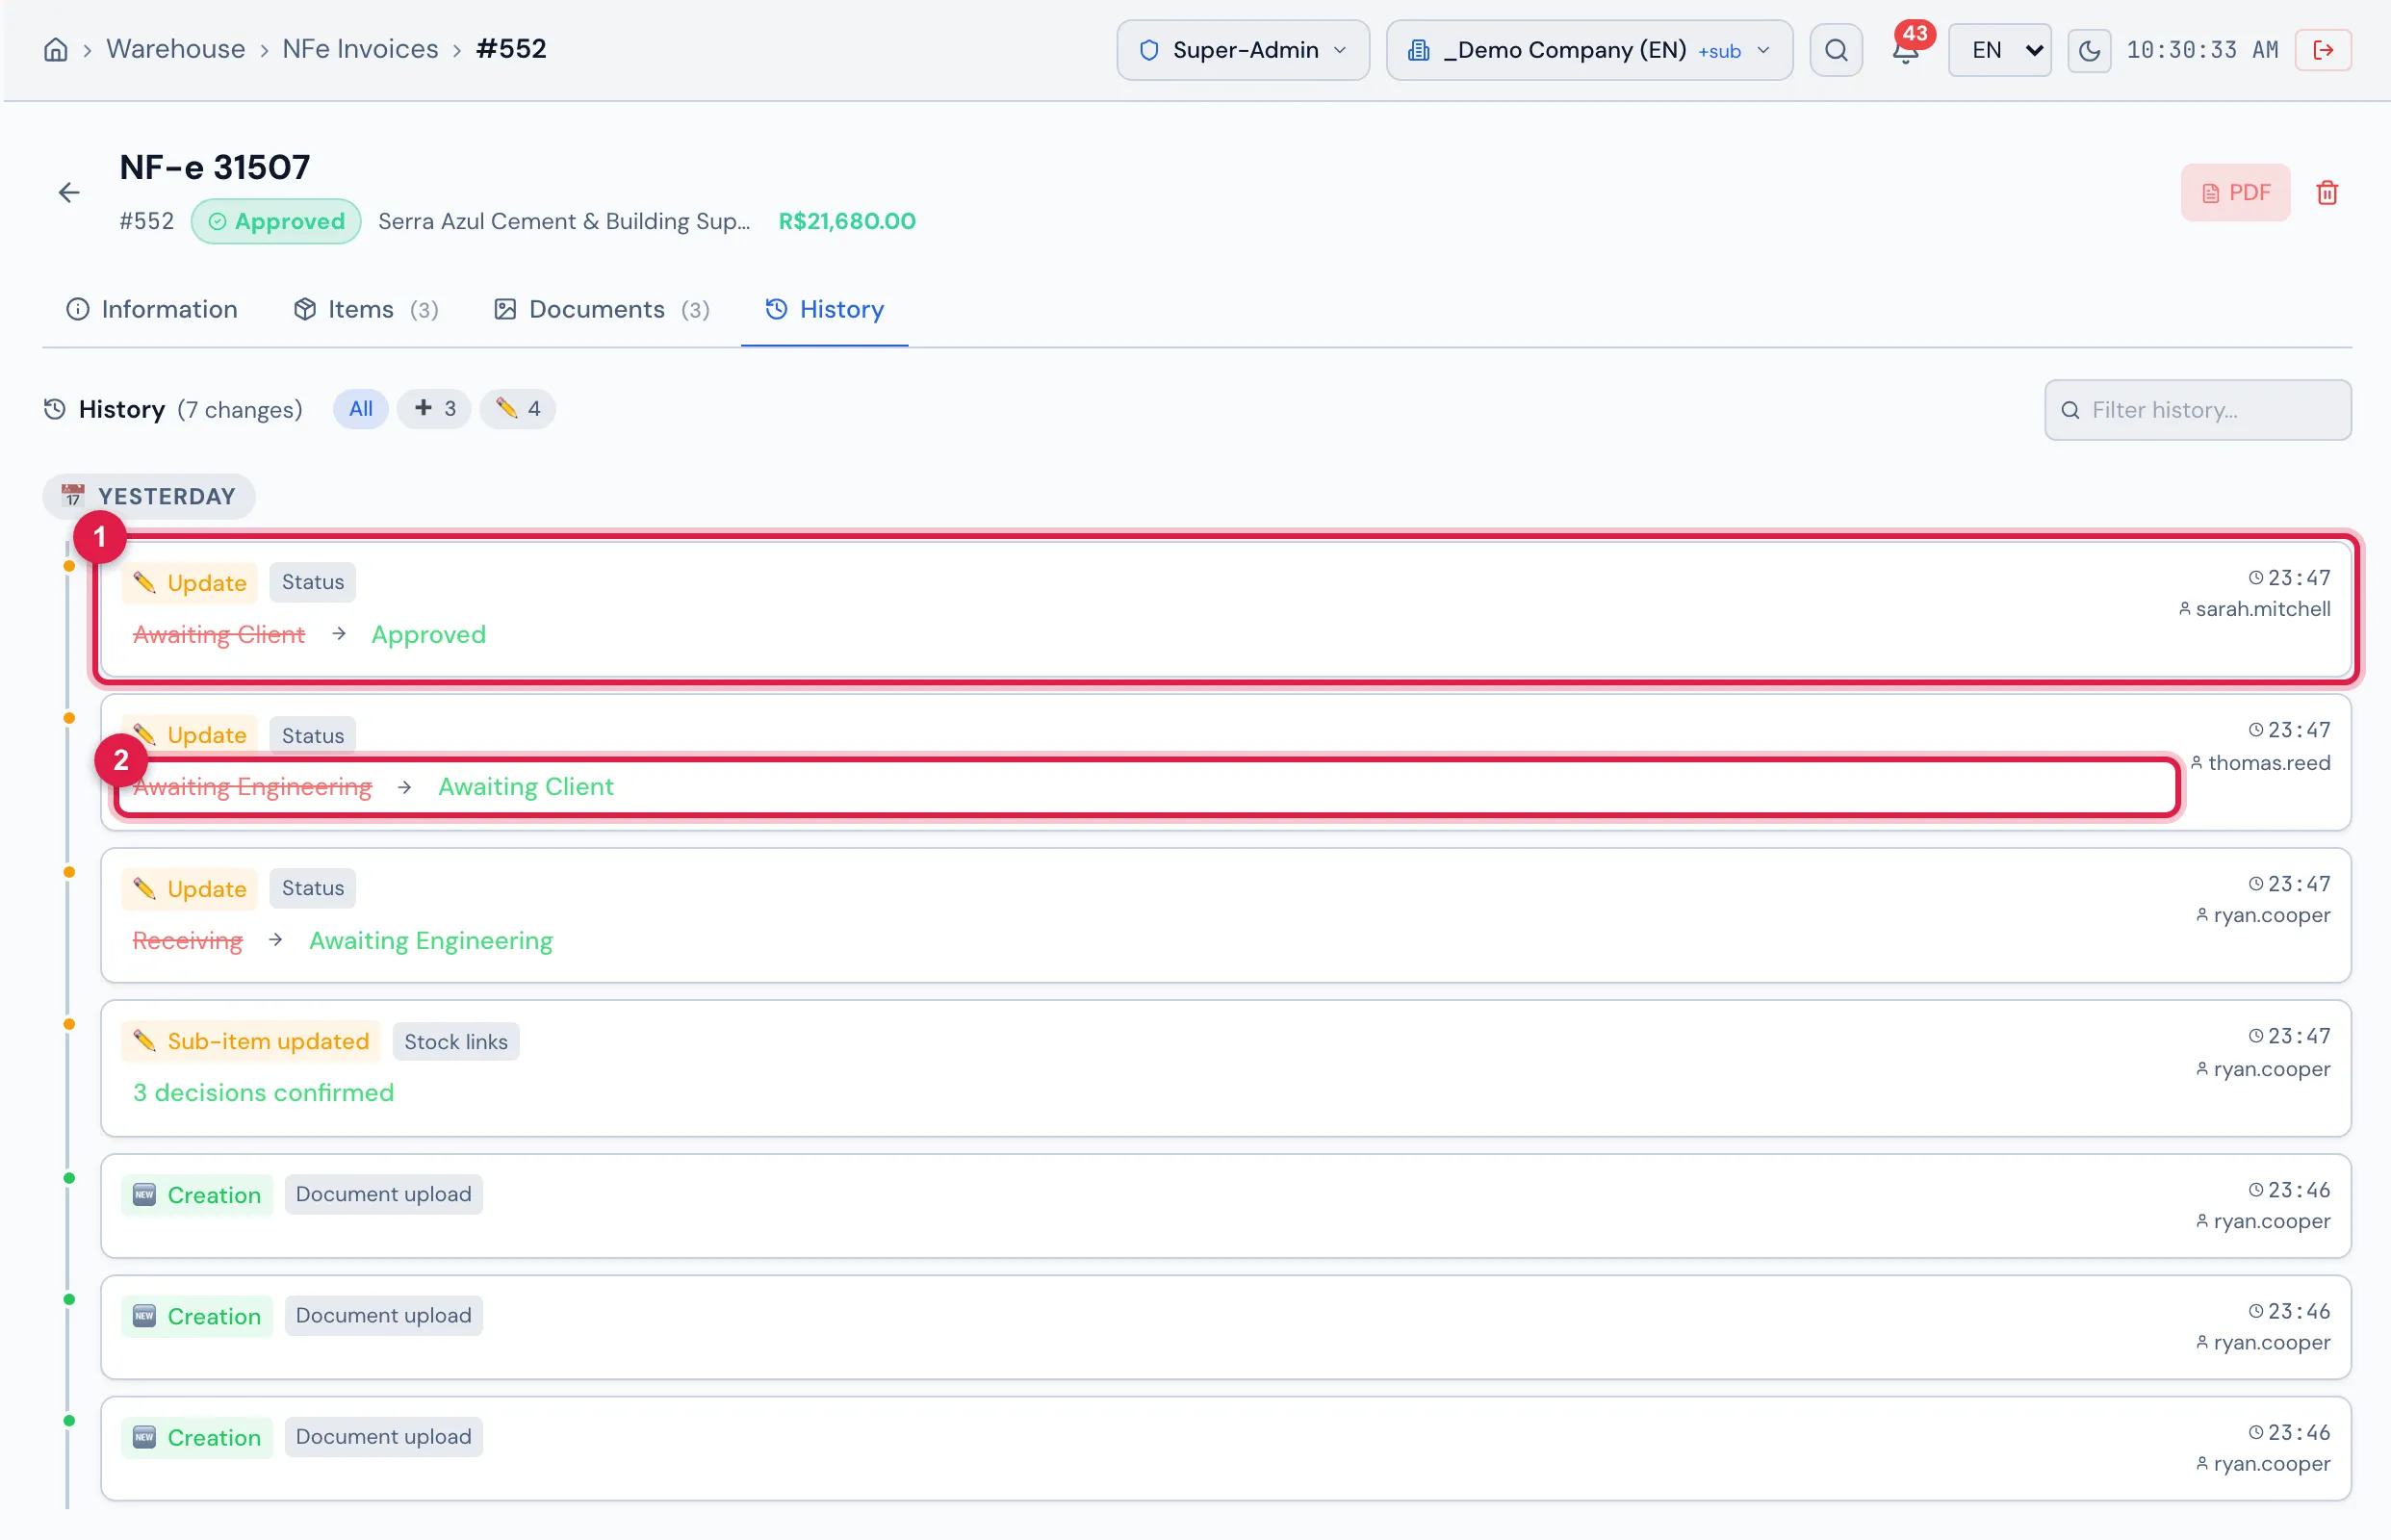Viewport: 2391px width, 1540px height.
Task: Change language in the EN dropdown
Action: pos(2000,50)
